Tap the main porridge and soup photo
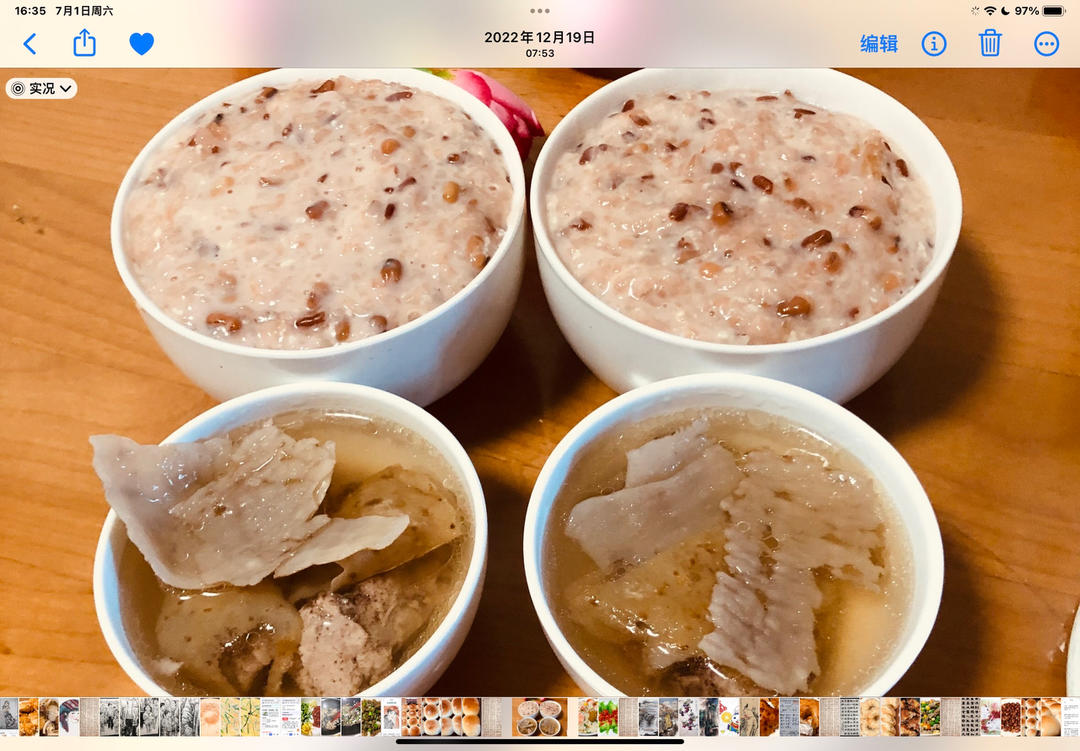Viewport: 1080px width, 751px height. 540,380
